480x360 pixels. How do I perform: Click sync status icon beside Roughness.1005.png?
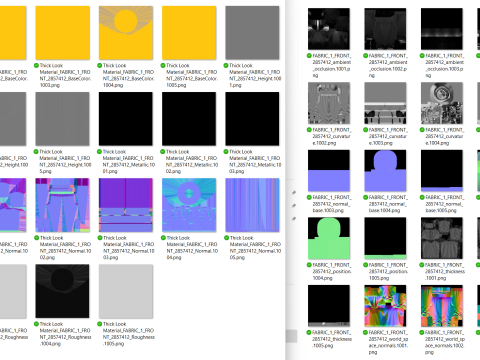(99, 324)
